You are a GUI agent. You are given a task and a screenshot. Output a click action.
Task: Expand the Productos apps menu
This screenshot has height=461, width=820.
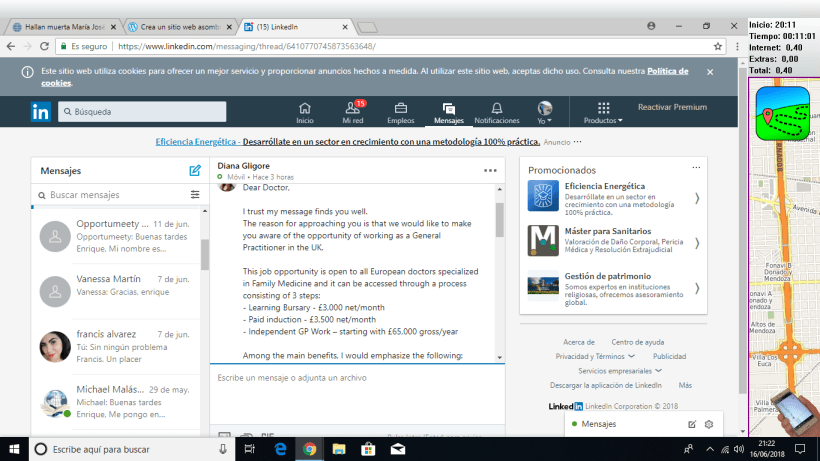pyautogui.click(x=603, y=113)
